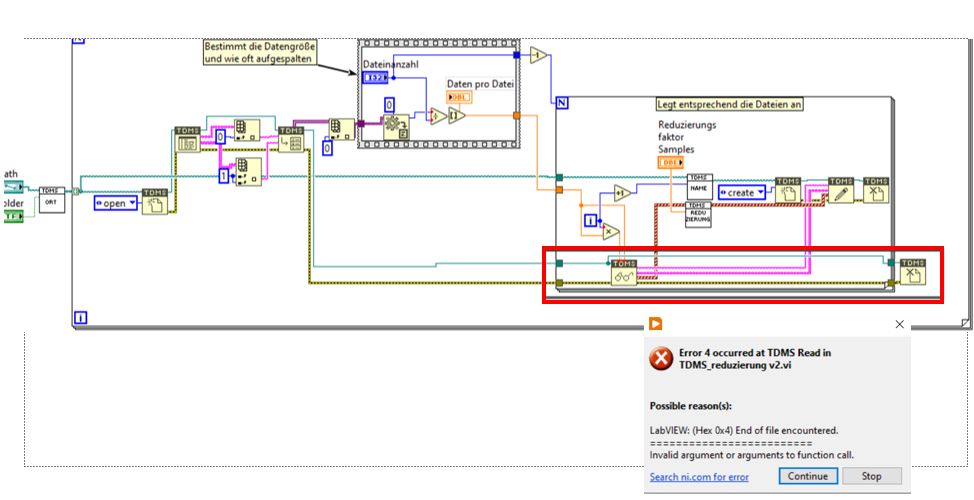
Task: Click constant 0 next to TDMS List Contents
Action: point(221,136)
